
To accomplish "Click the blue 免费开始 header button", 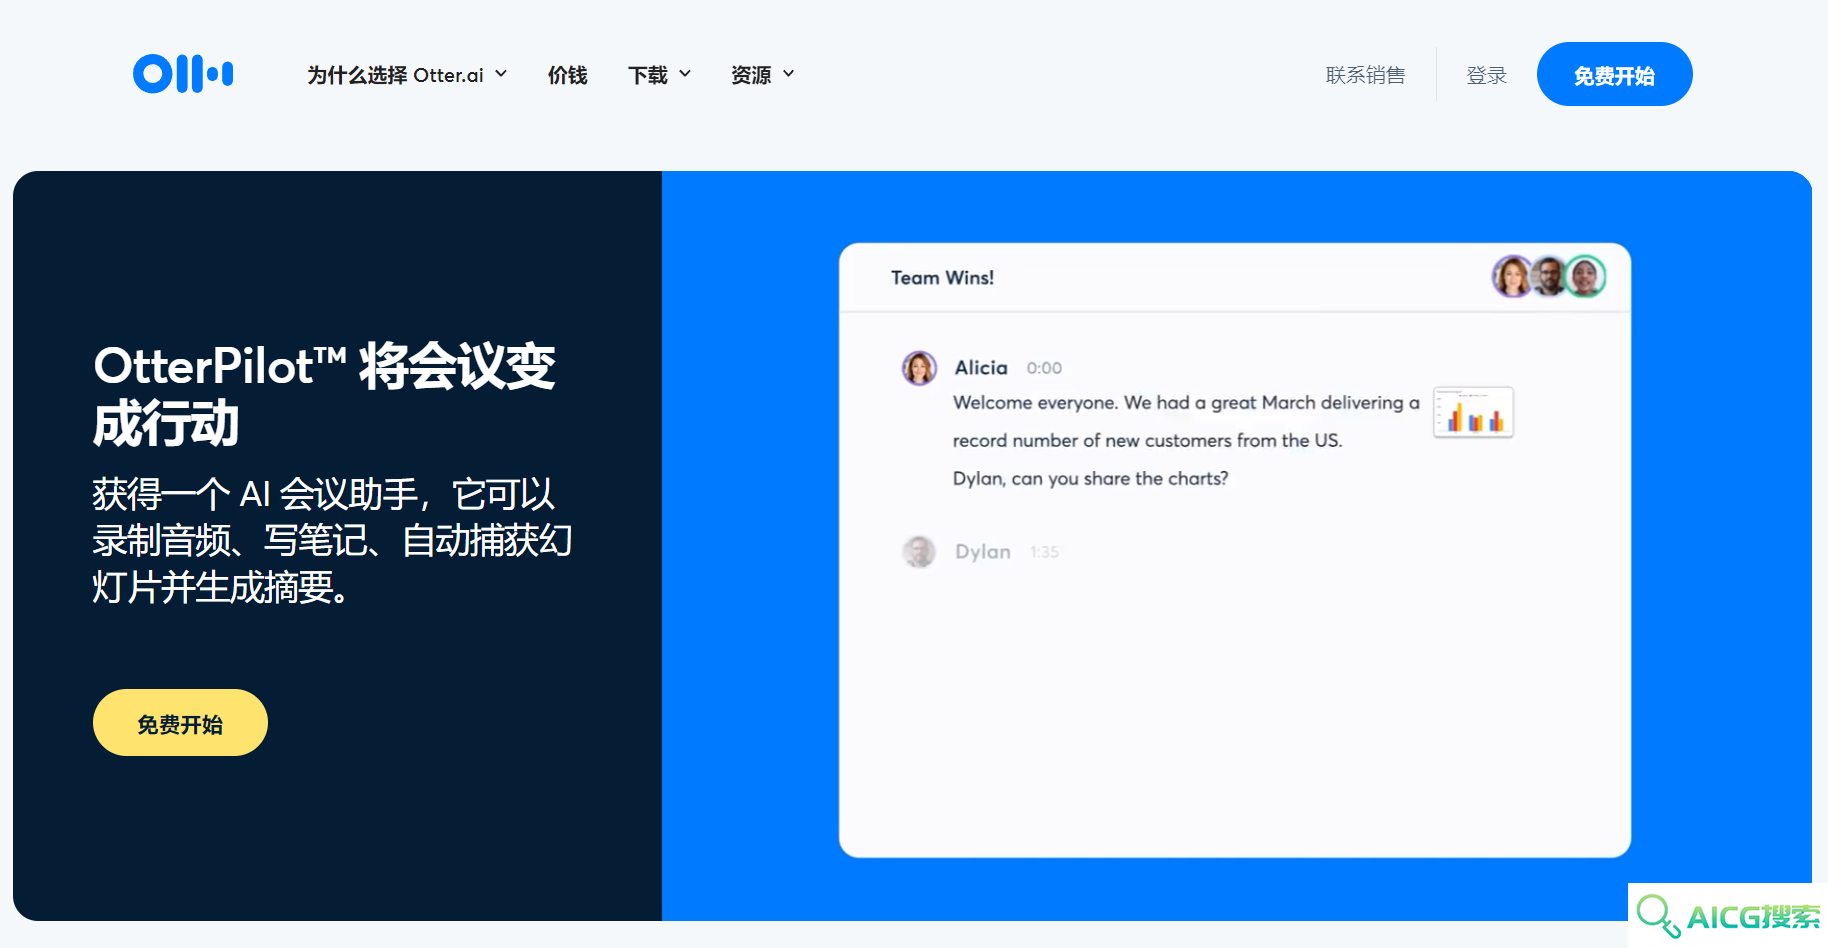I will [1614, 74].
